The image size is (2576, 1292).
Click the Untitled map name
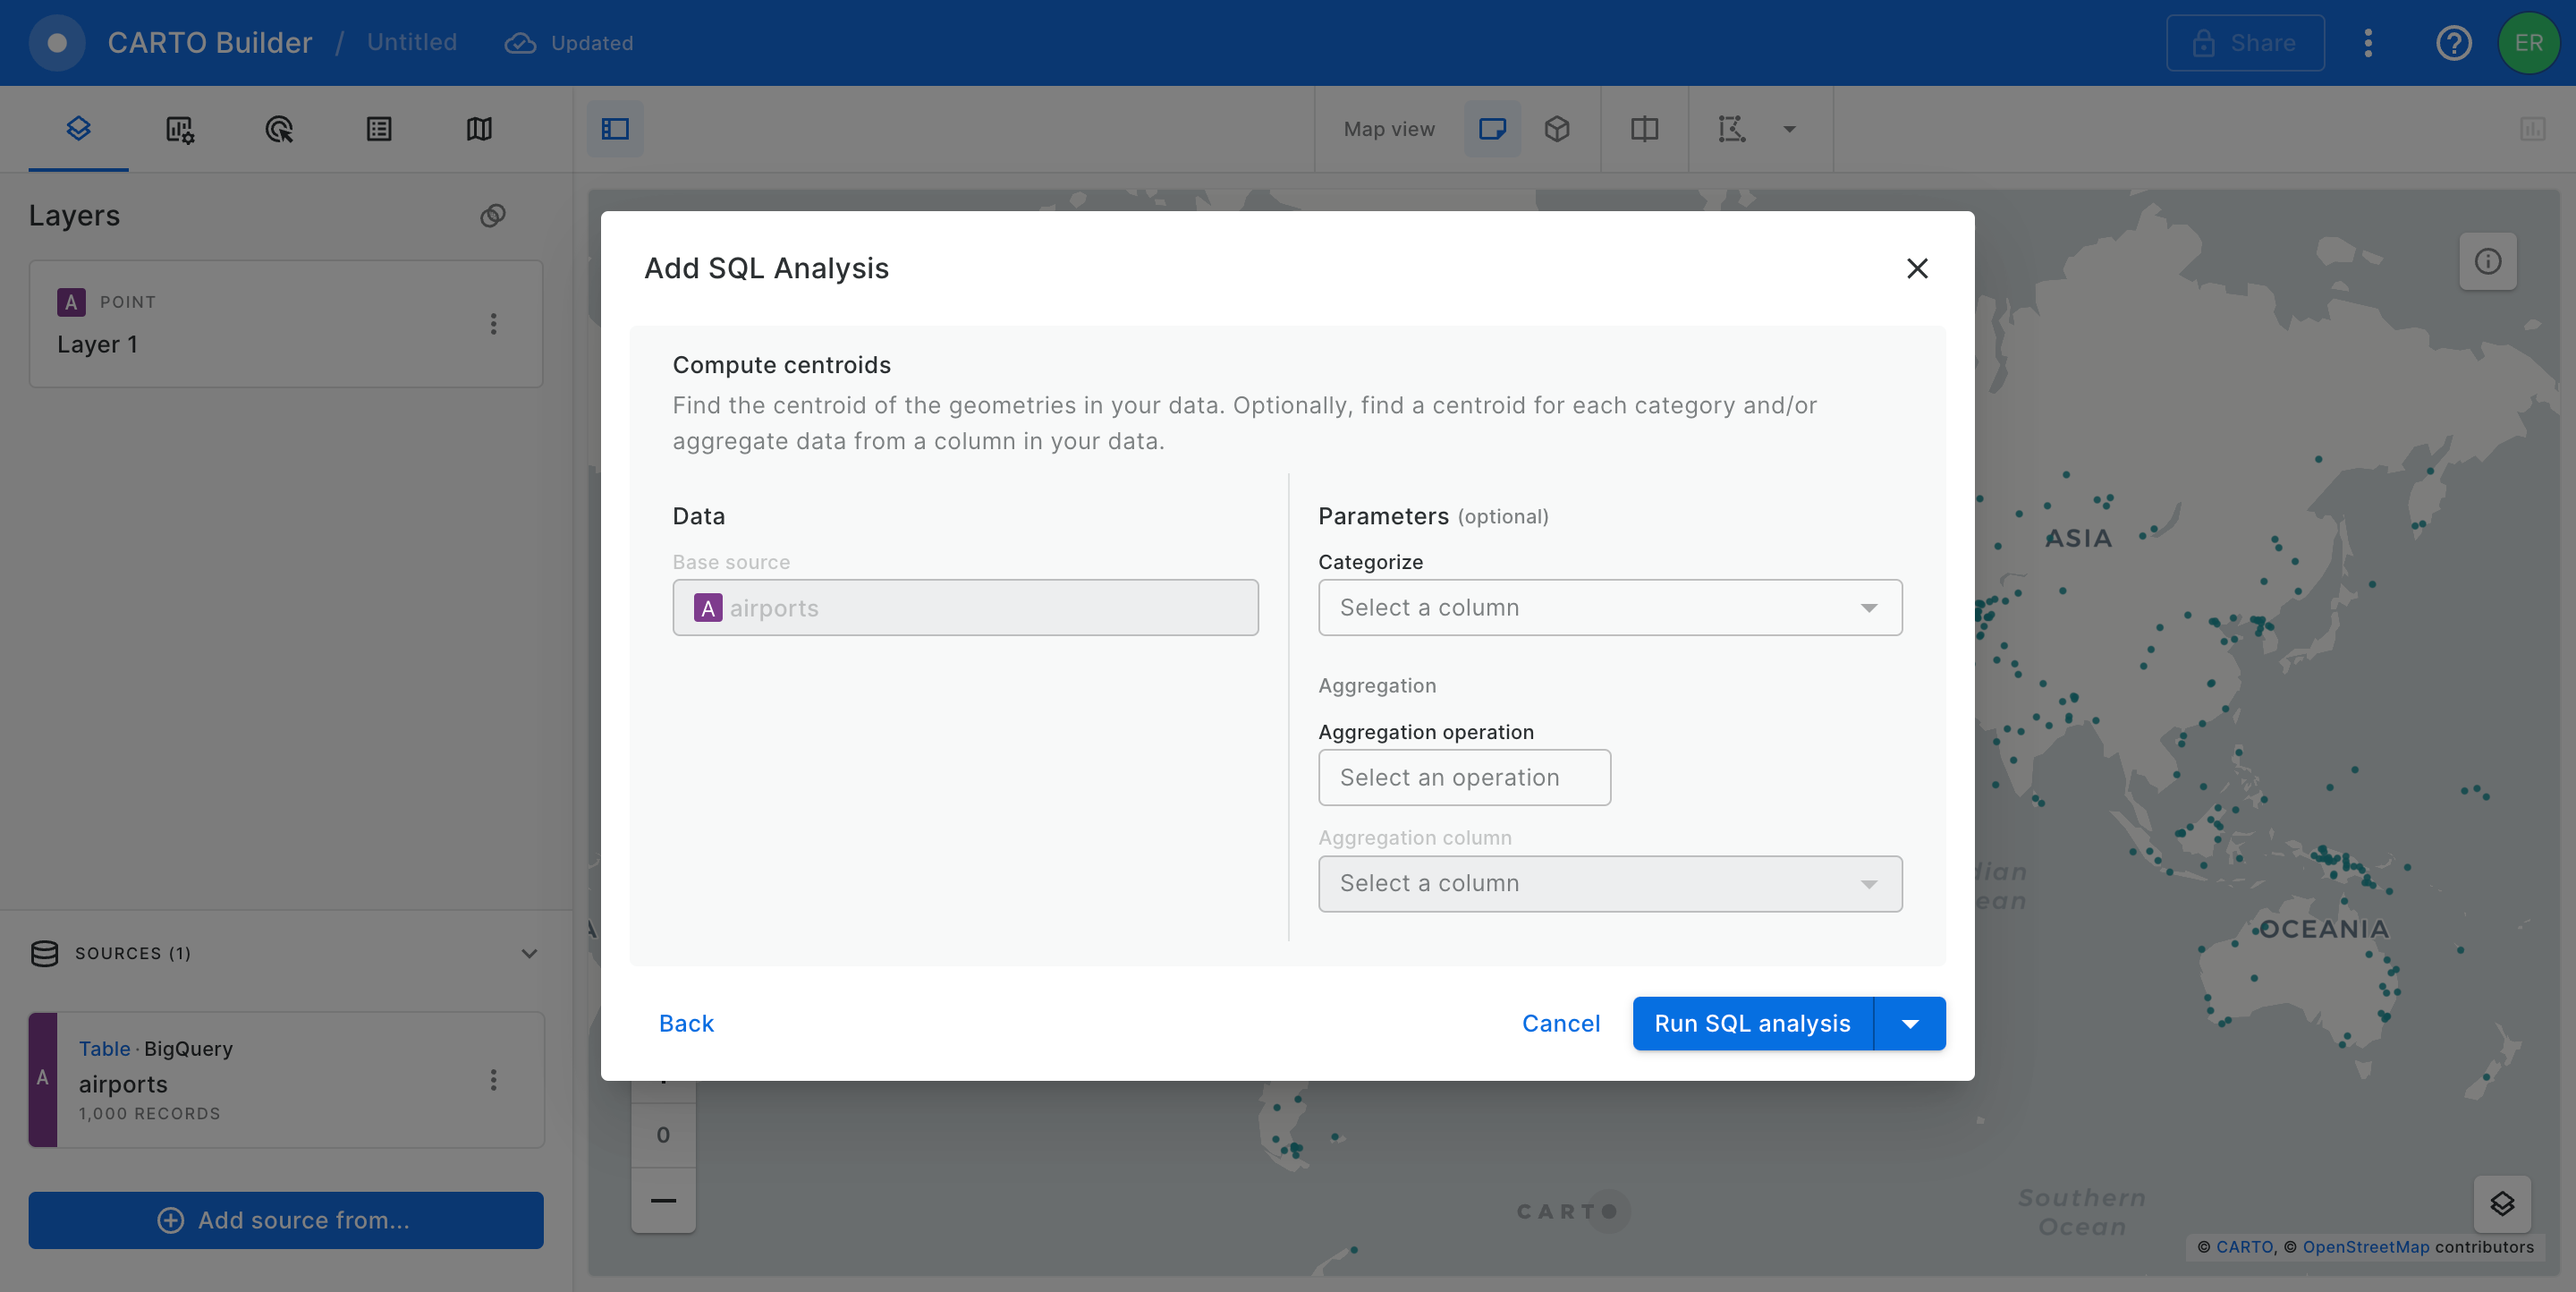[412, 43]
